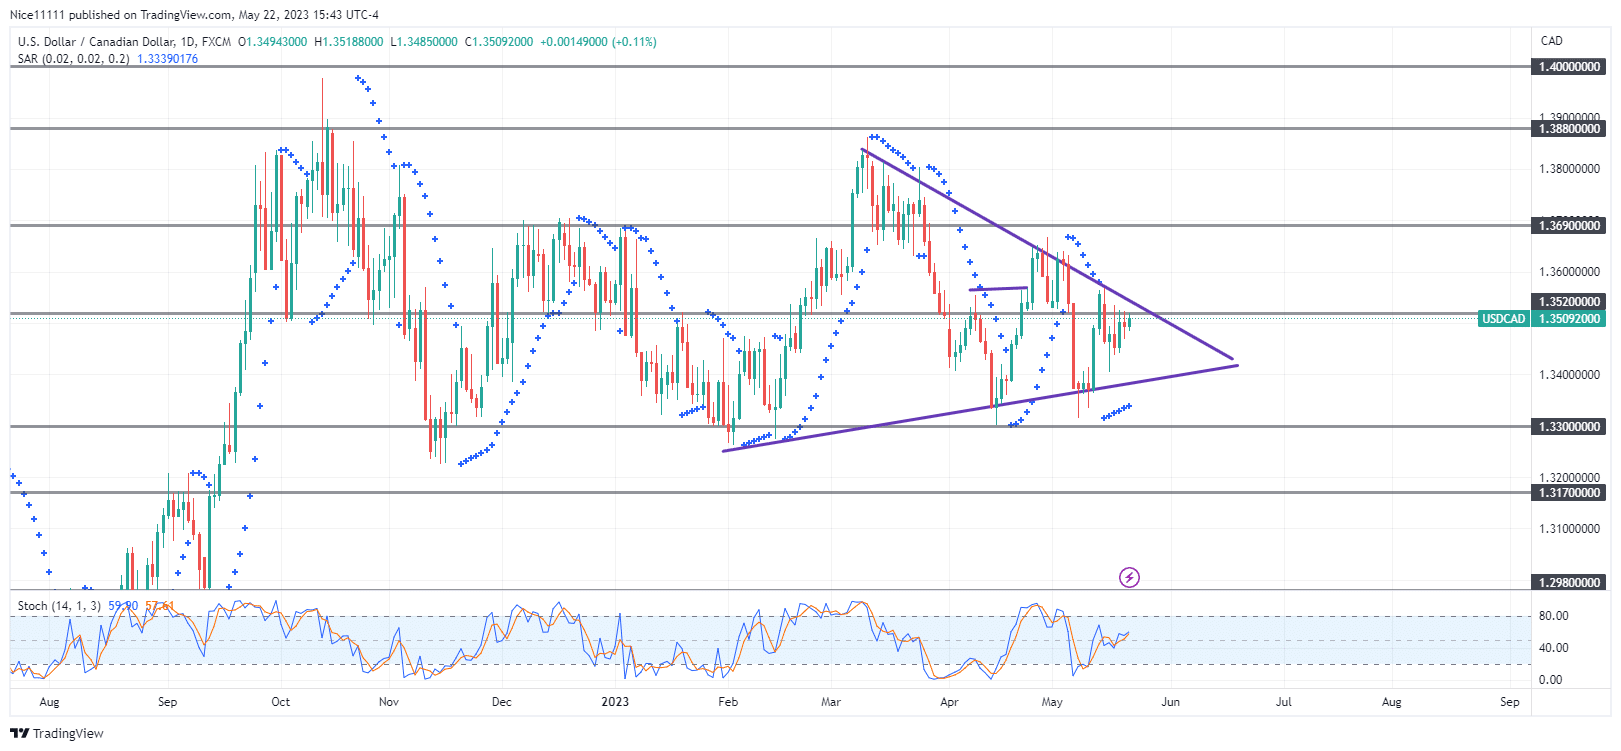Screen dimensions: 1621x751
Task: Click the Stoch %K value 59.90
Action: 123,606
